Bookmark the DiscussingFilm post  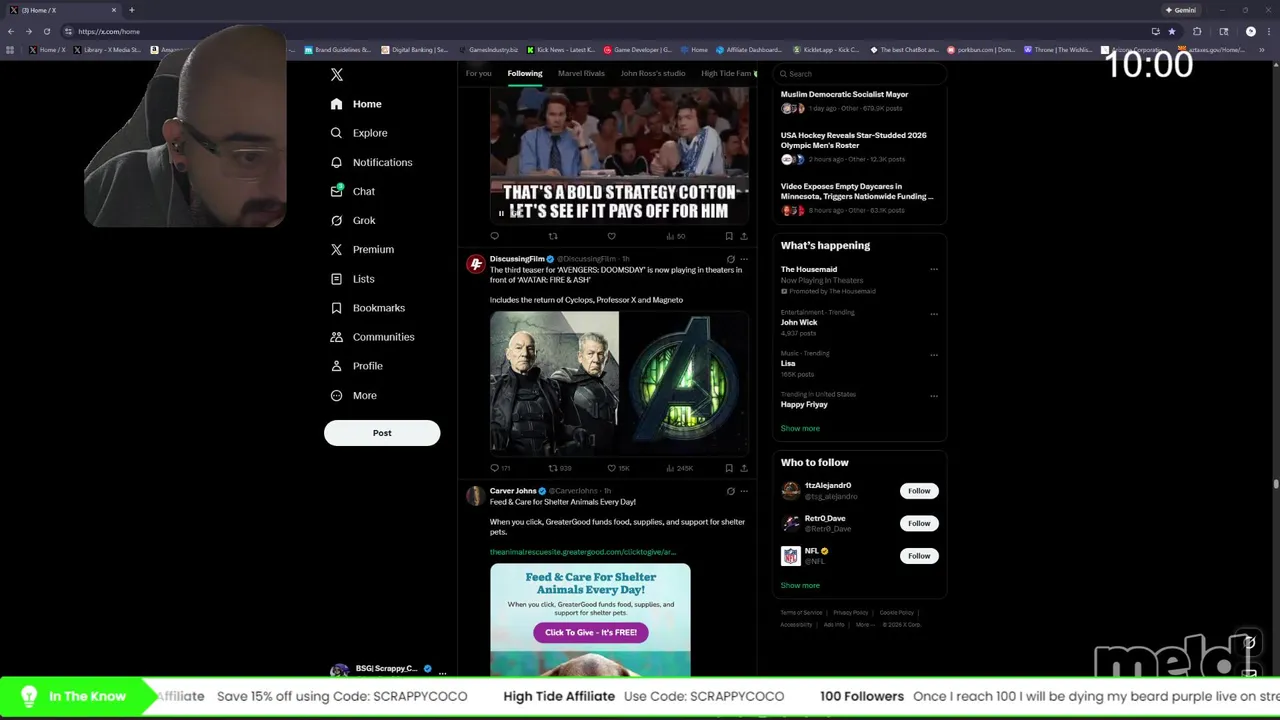[x=729, y=468]
